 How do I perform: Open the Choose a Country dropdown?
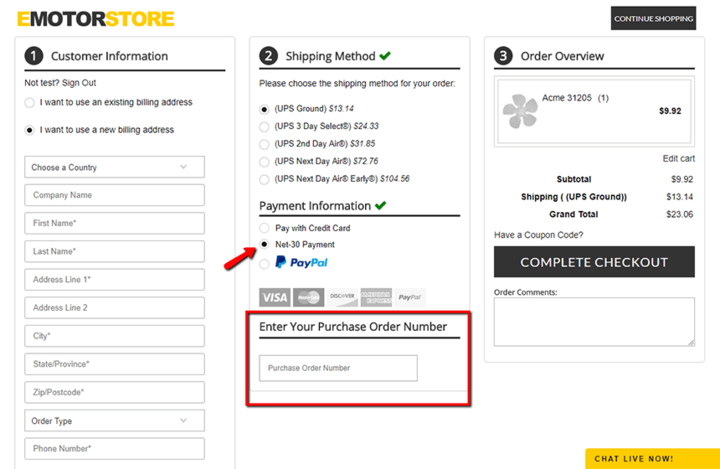coord(114,167)
